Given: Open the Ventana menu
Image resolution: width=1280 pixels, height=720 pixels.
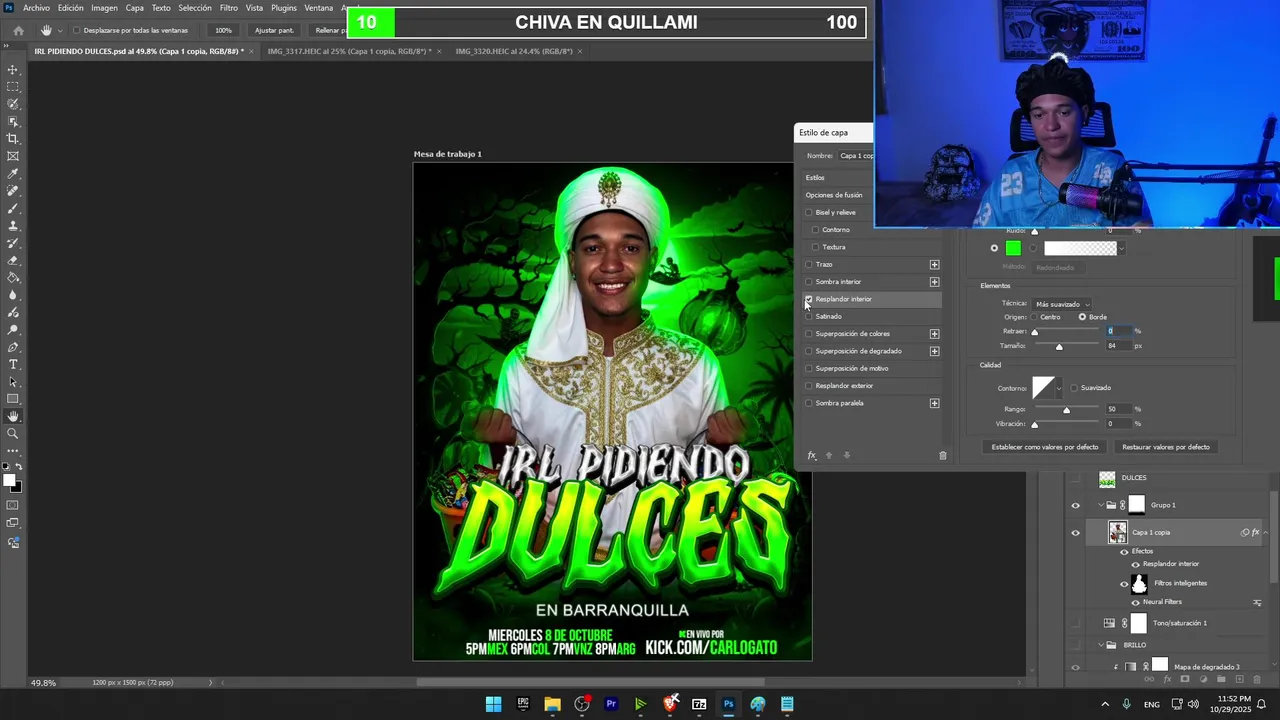Looking at the screenshot, I should tap(318, 8).
